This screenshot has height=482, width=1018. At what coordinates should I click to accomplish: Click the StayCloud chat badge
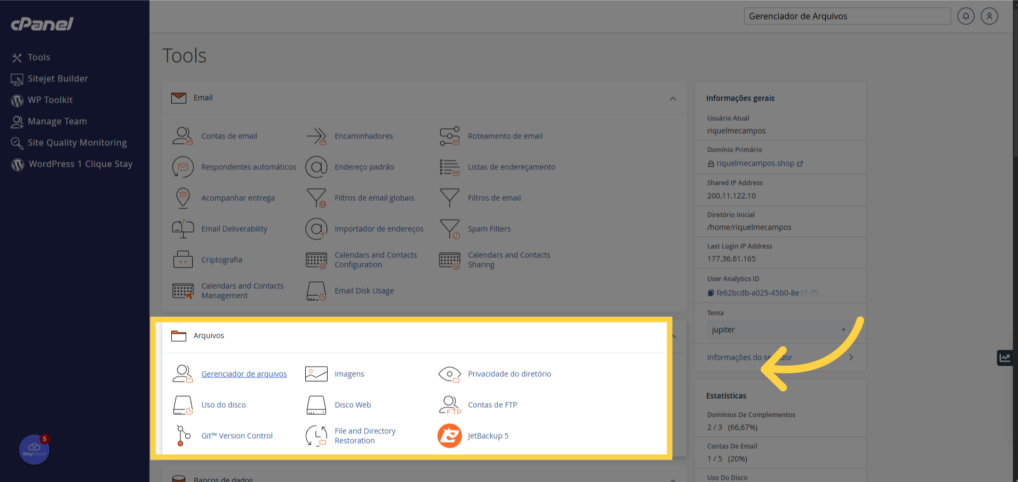click(34, 450)
